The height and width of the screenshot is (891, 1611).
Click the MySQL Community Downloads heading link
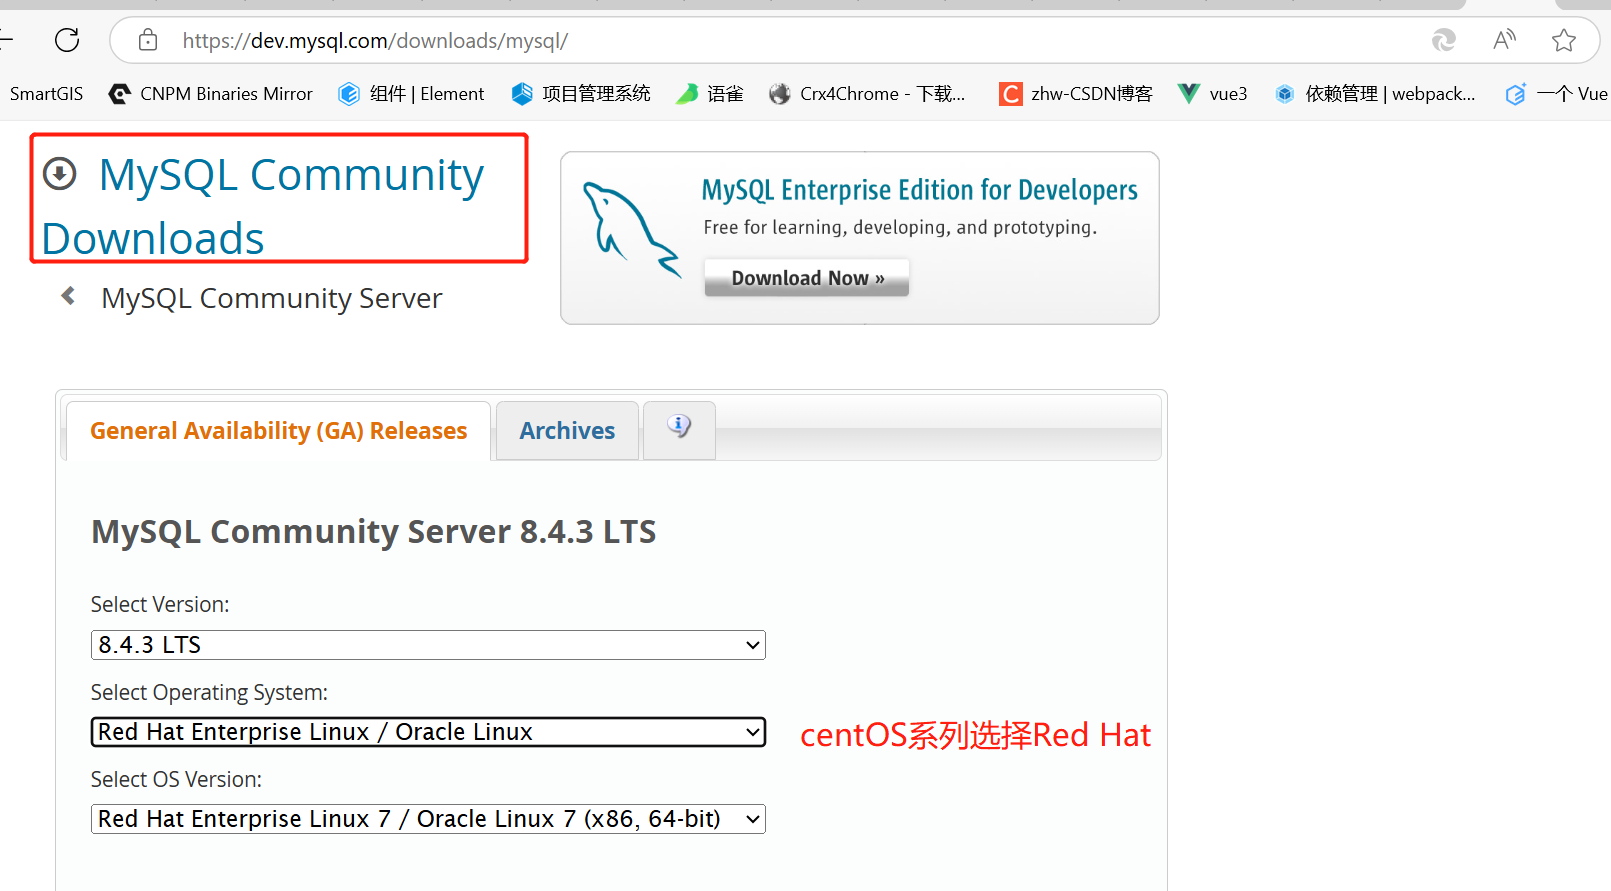pos(263,206)
